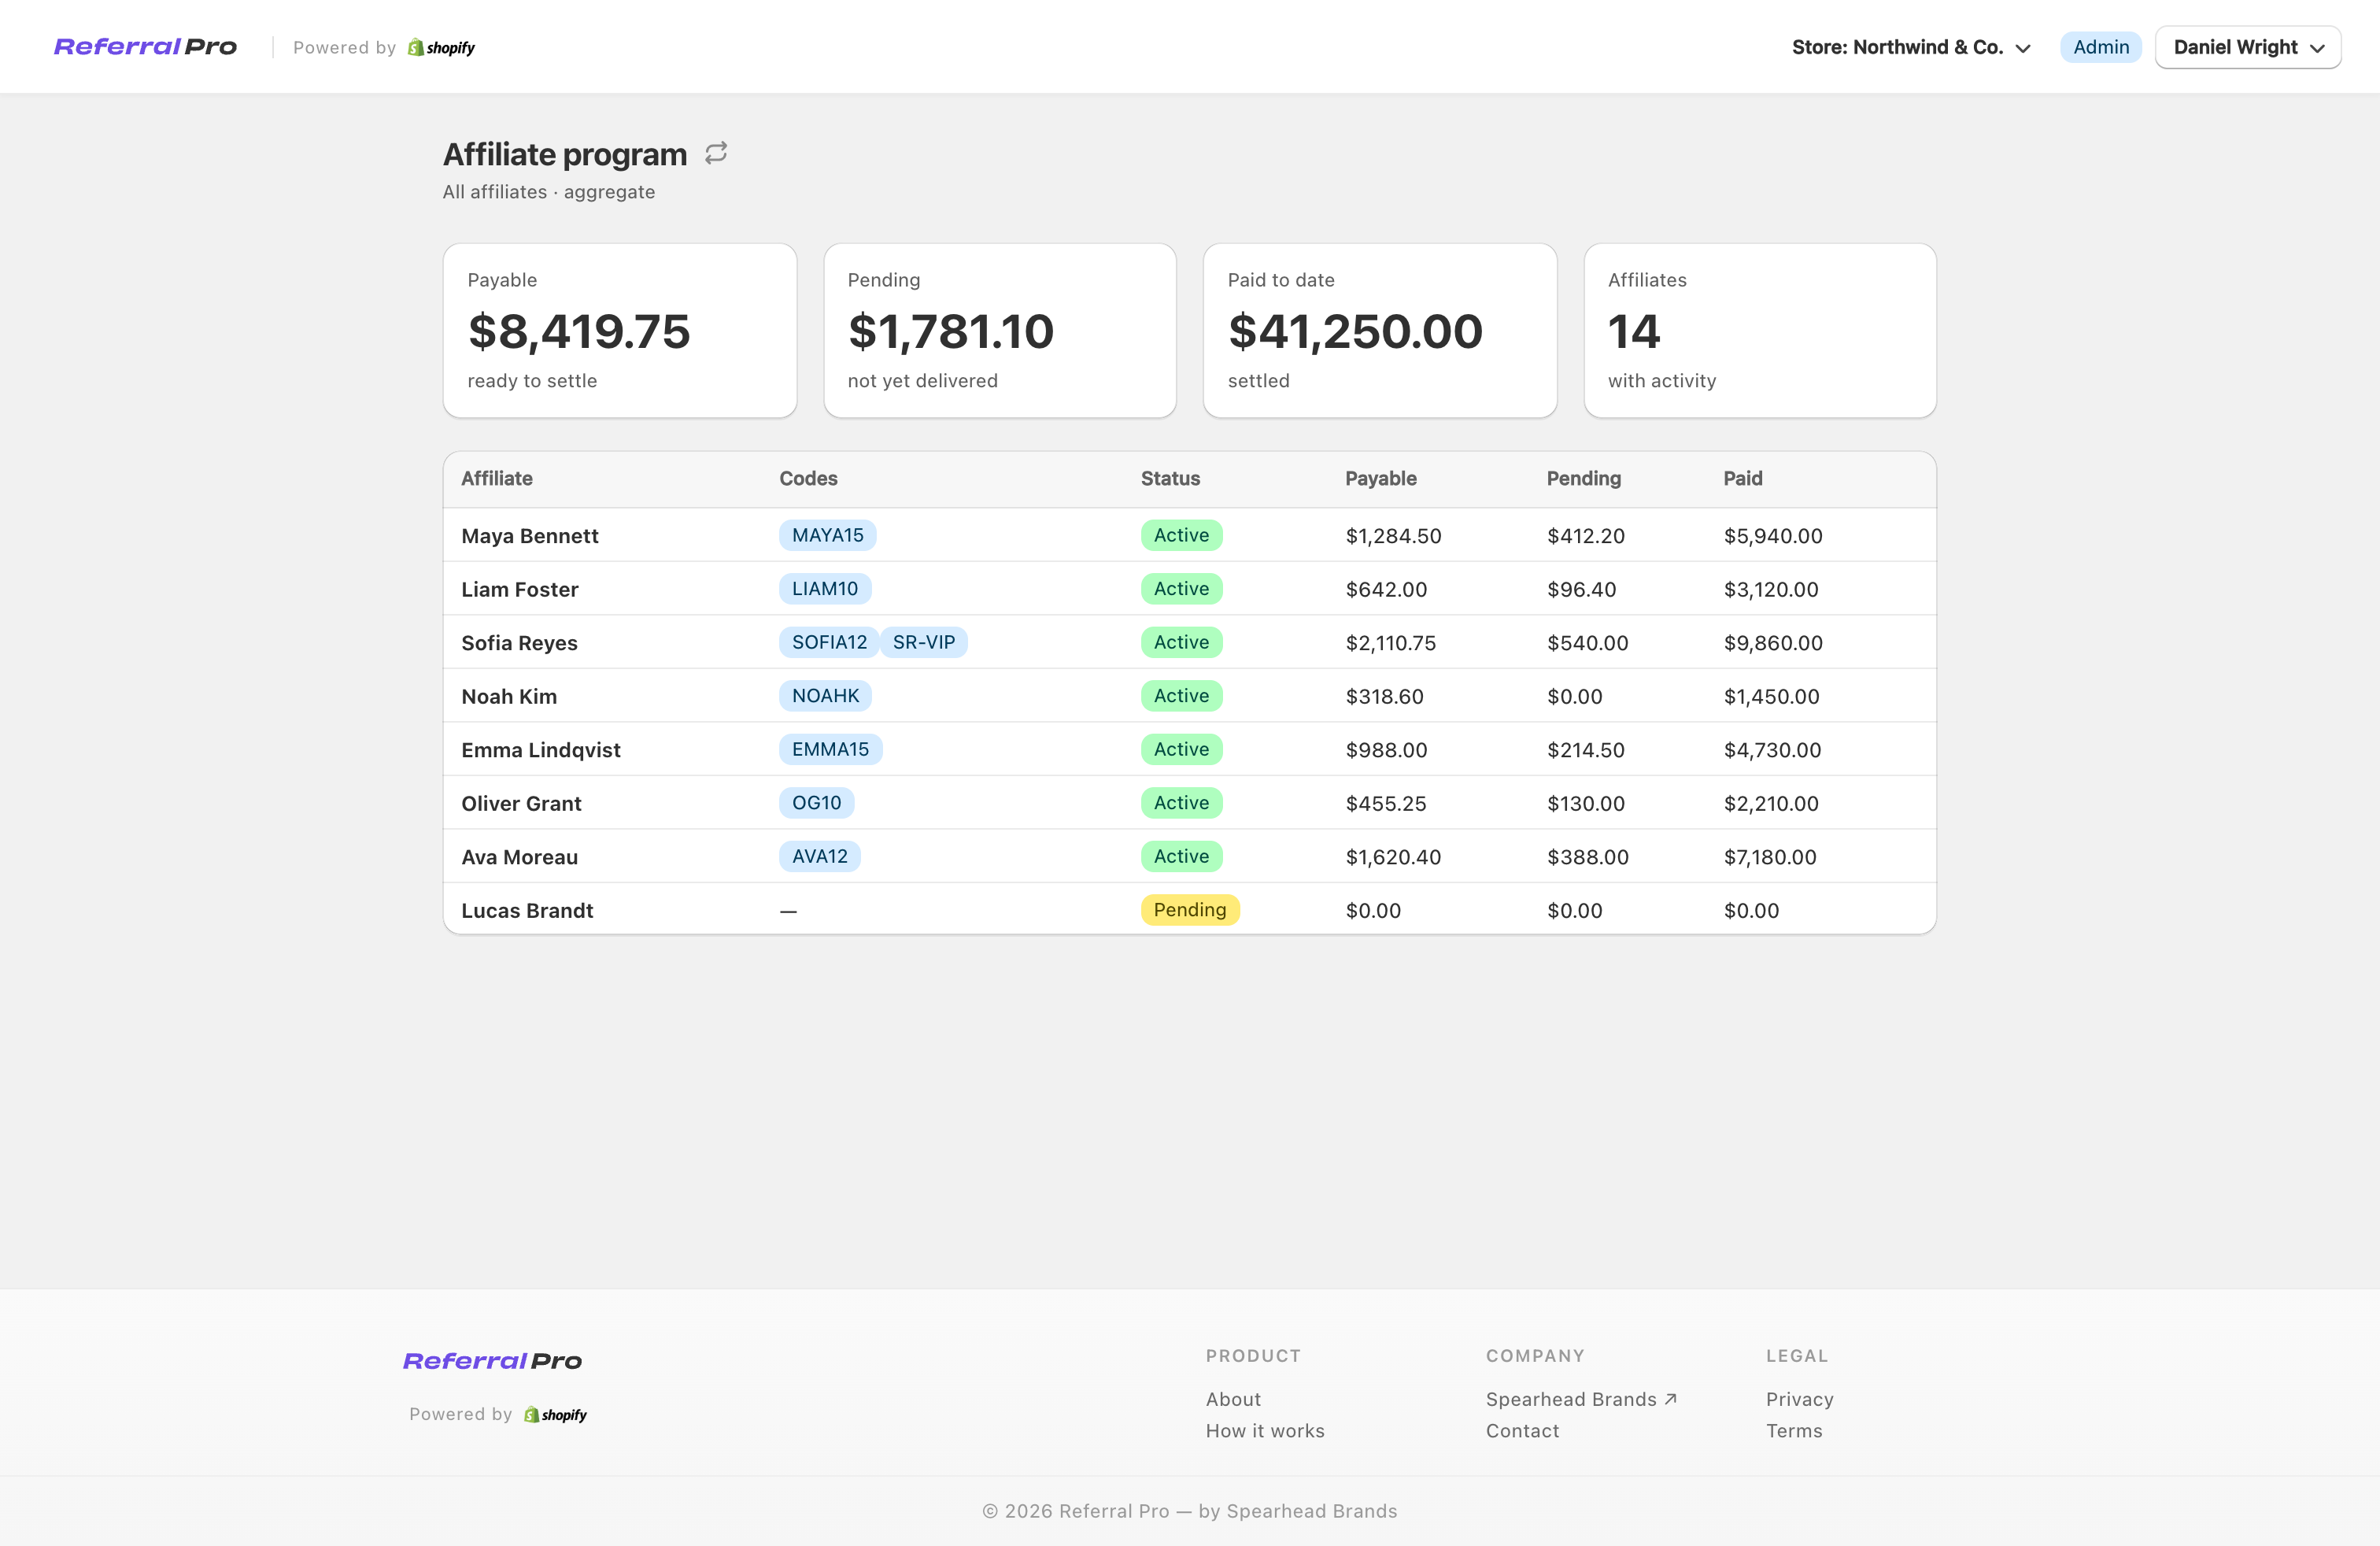Open the Privacy link
Screen dimensions: 2380x1546
pyautogui.click(x=1799, y=1399)
